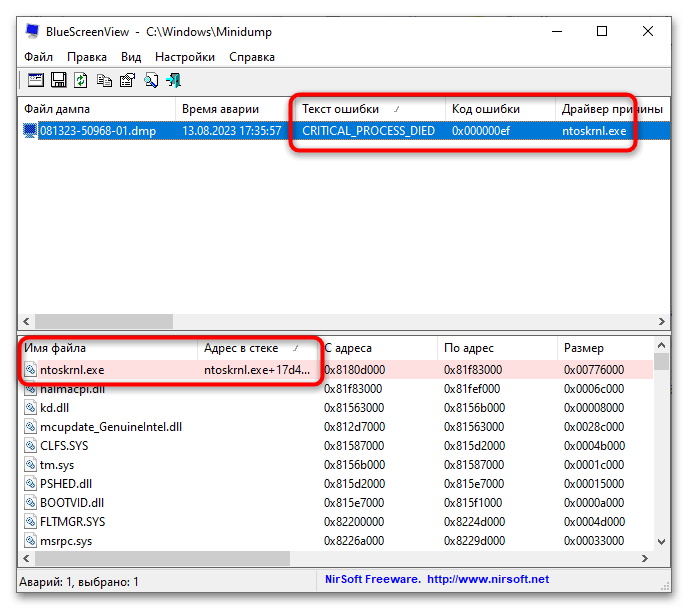Select the FLTMGR.SYS file name
This screenshot has width=688, height=609.
click(73, 522)
